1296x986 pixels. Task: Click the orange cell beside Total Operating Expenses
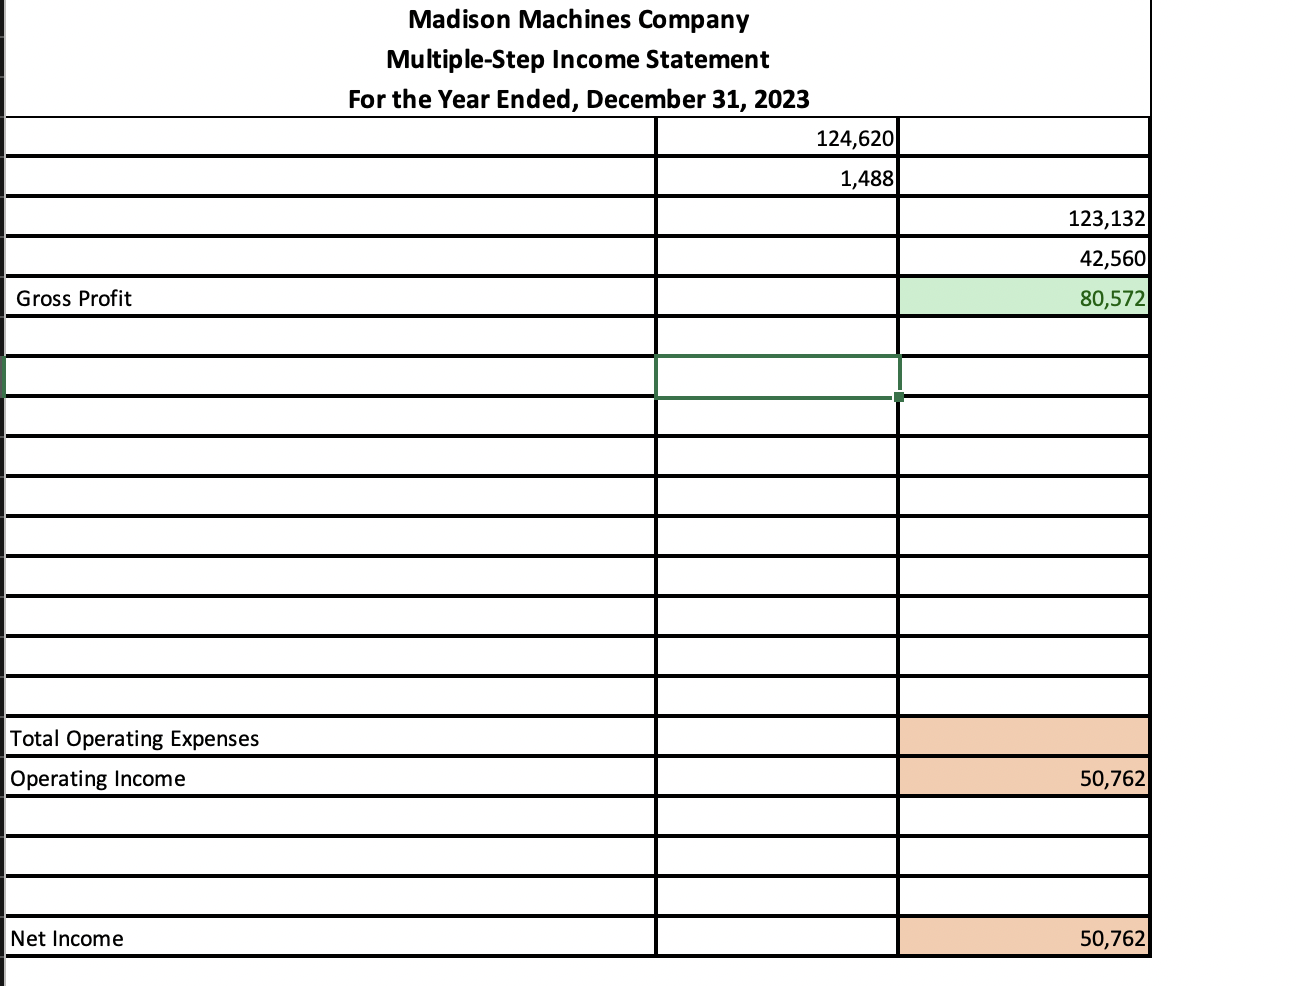1024,738
